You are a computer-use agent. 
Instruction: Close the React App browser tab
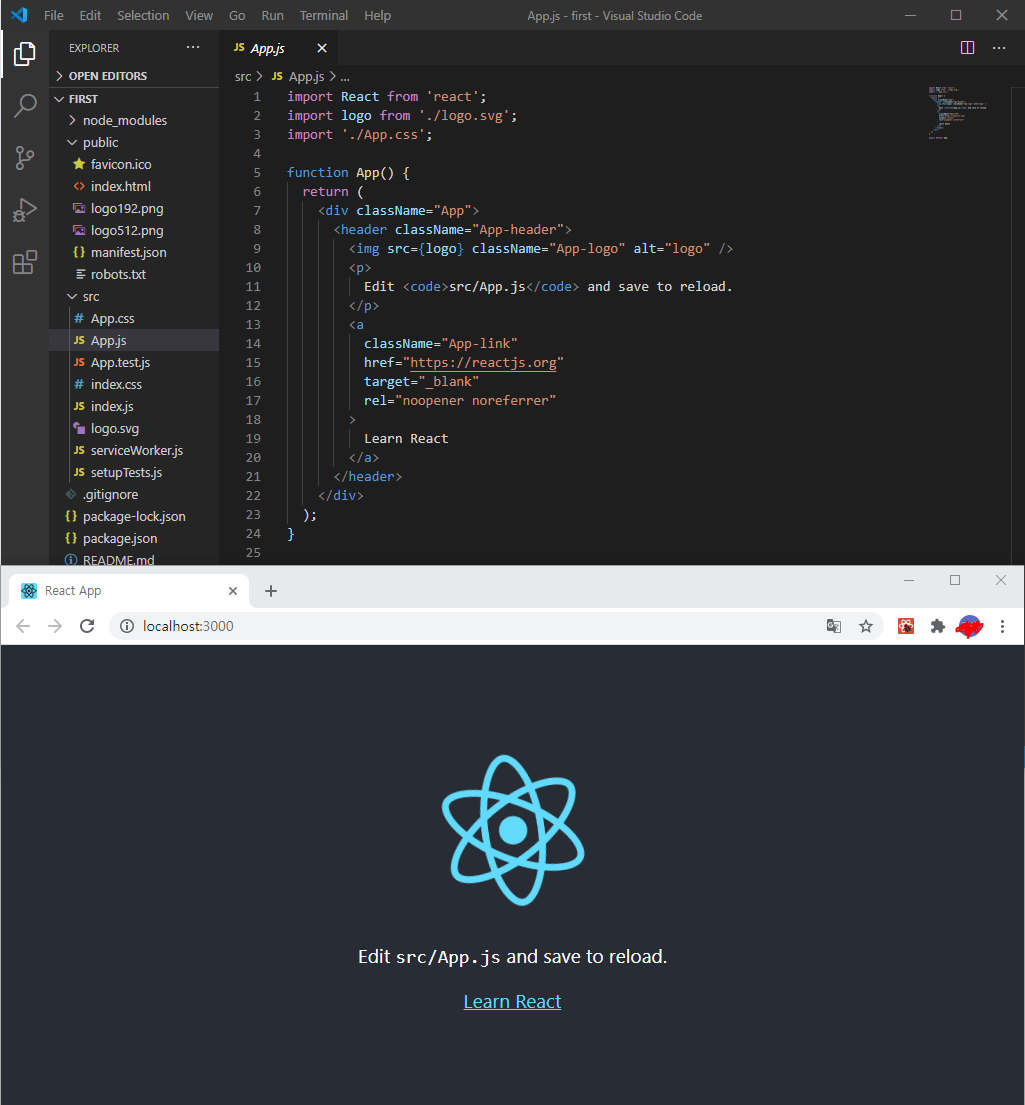click(x=233, y=591)
